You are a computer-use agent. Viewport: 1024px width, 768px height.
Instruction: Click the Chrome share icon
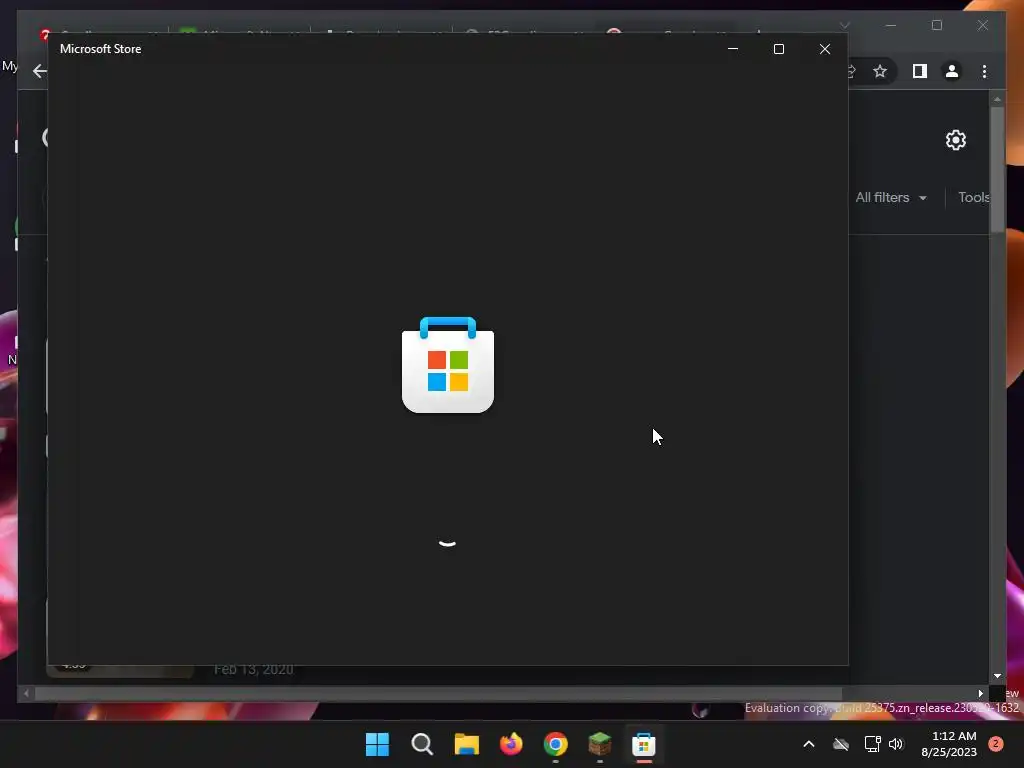[852, 71]
